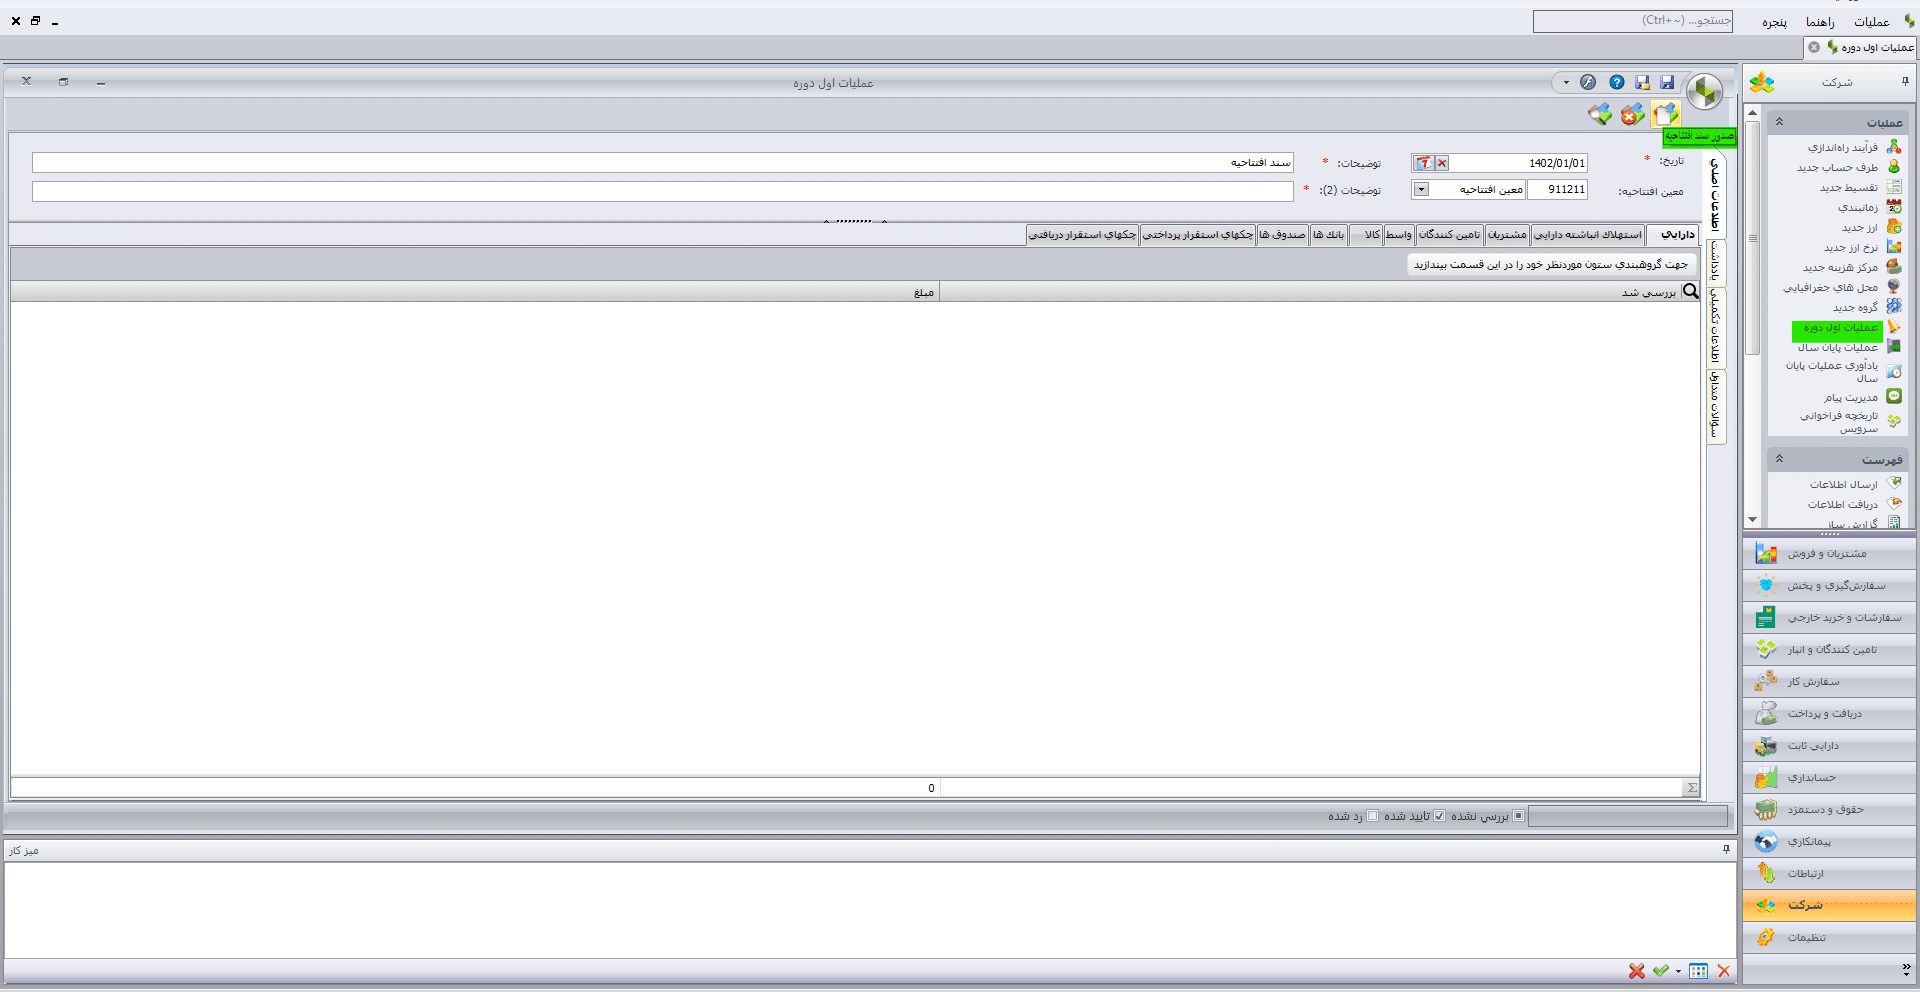Open محل های جغرافیایی (geographic locations)
1920x992 pixels.
pos(1830,287)
